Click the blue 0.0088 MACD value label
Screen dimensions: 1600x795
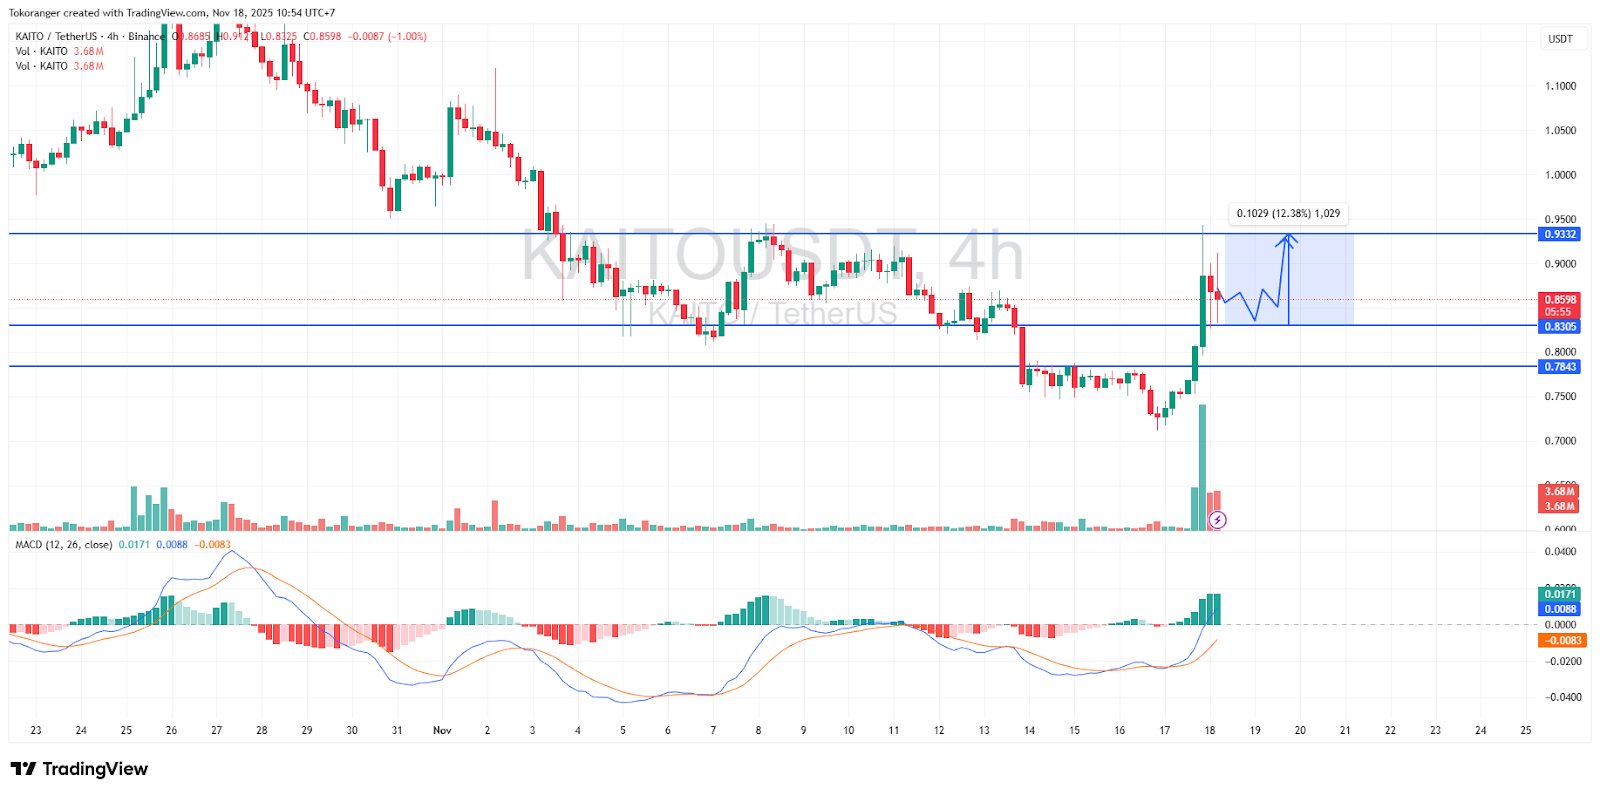point(1560,609)
